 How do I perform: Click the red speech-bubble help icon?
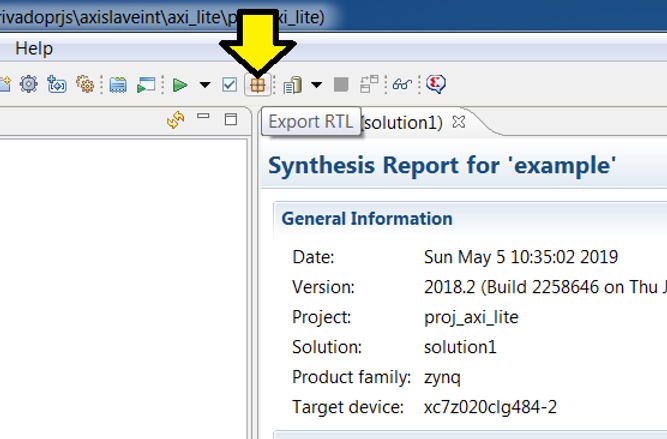[436, 84]
